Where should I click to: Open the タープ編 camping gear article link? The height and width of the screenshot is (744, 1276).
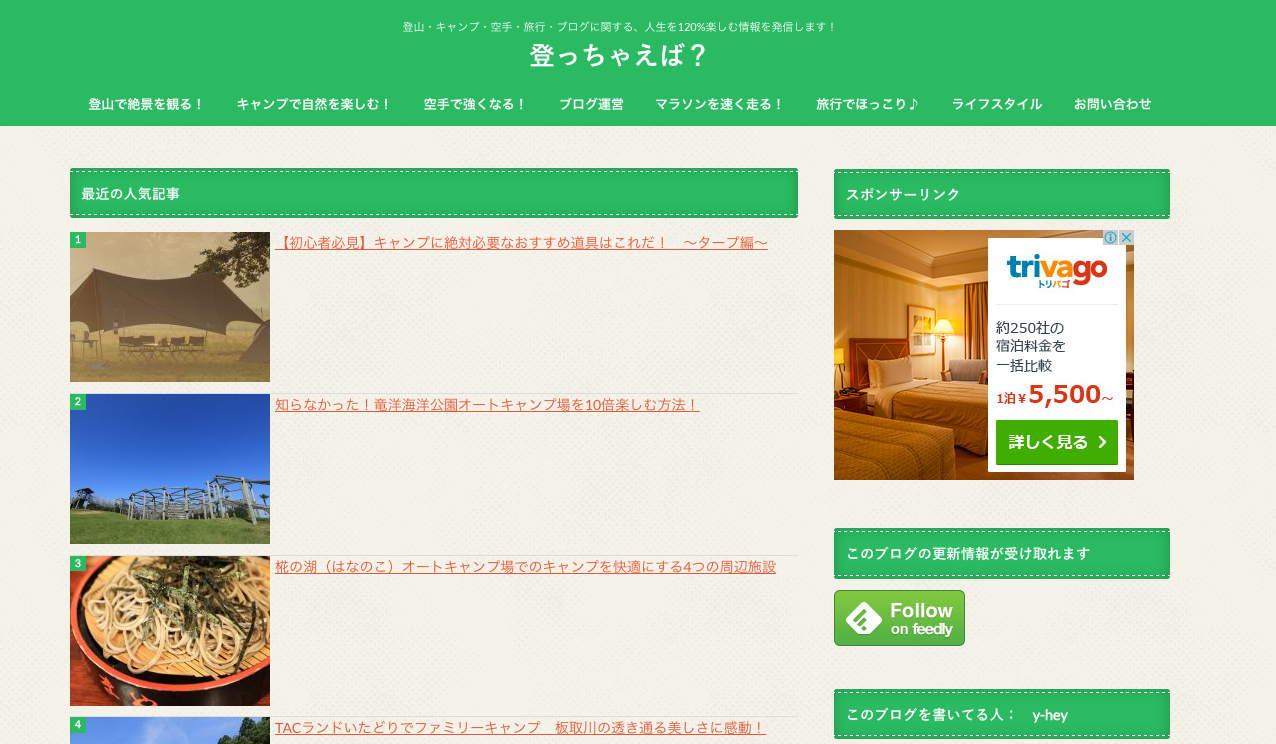[522, 243]
